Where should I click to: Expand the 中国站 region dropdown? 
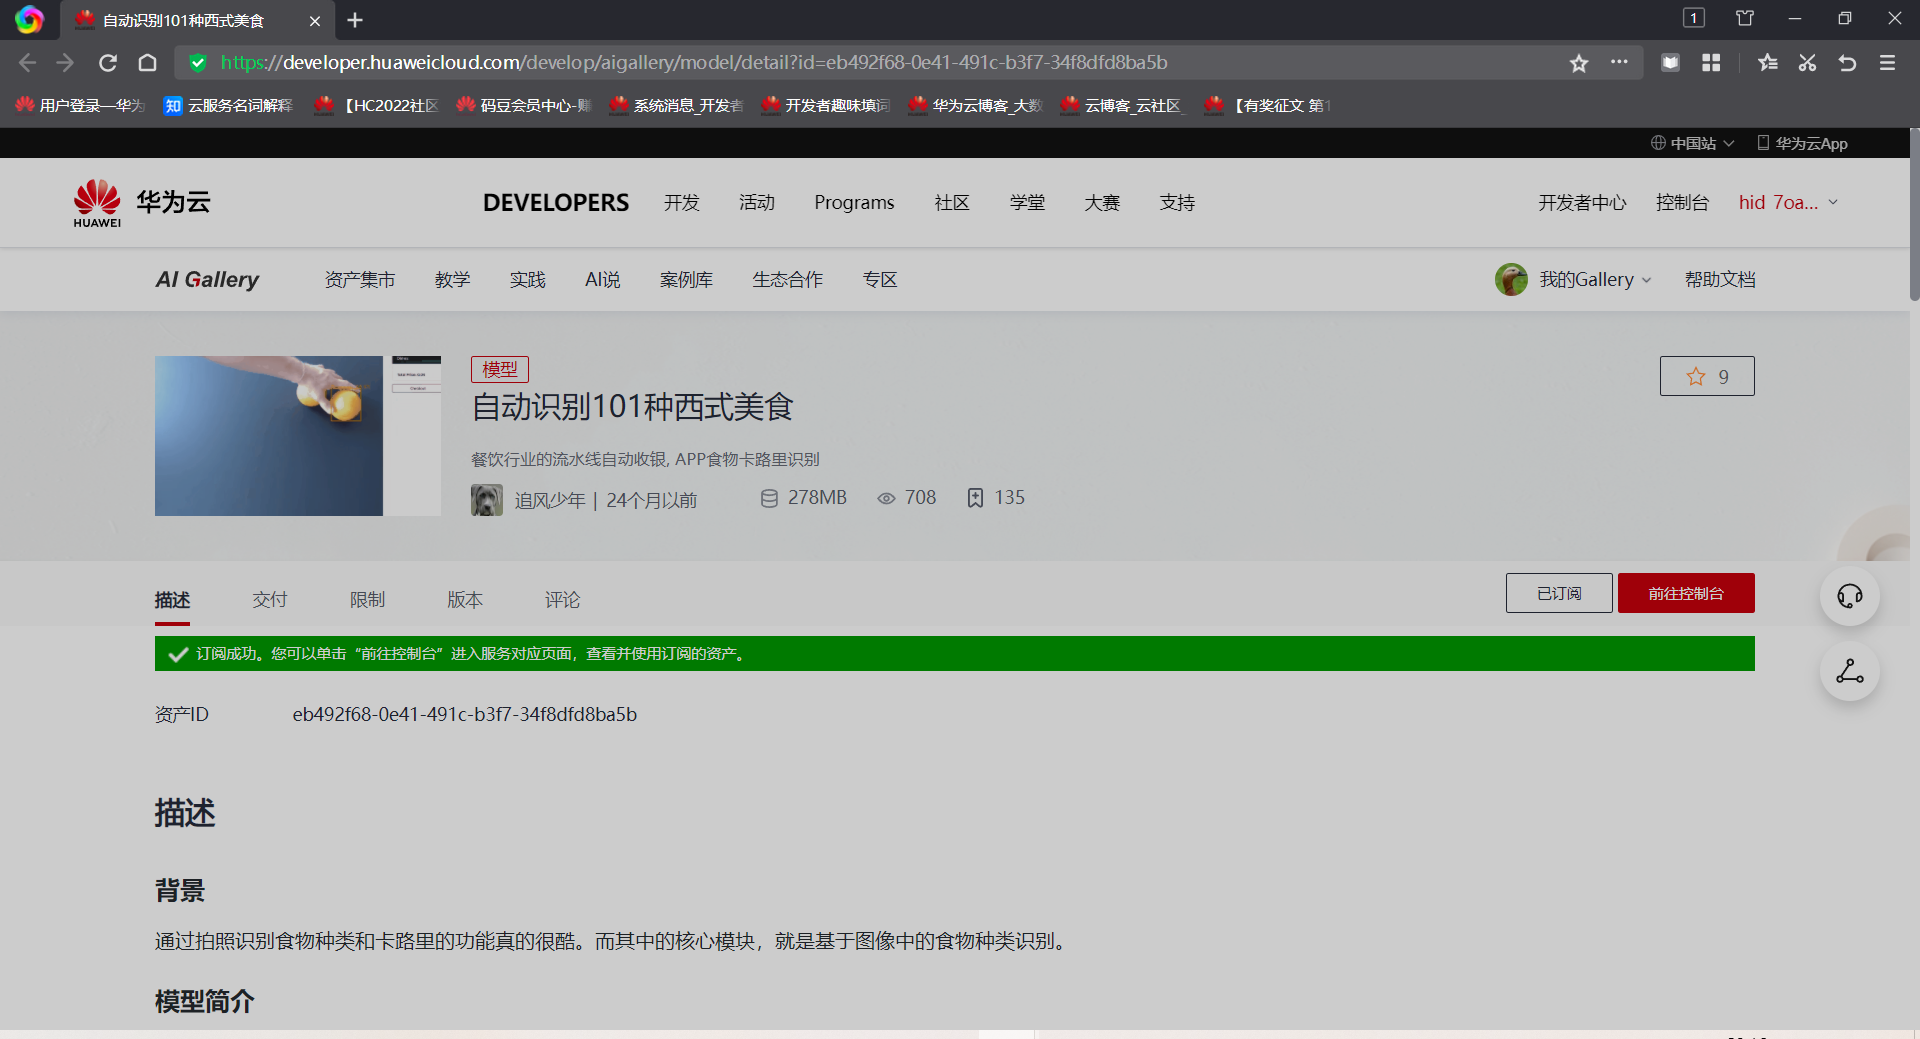[x=1692, y=143]
